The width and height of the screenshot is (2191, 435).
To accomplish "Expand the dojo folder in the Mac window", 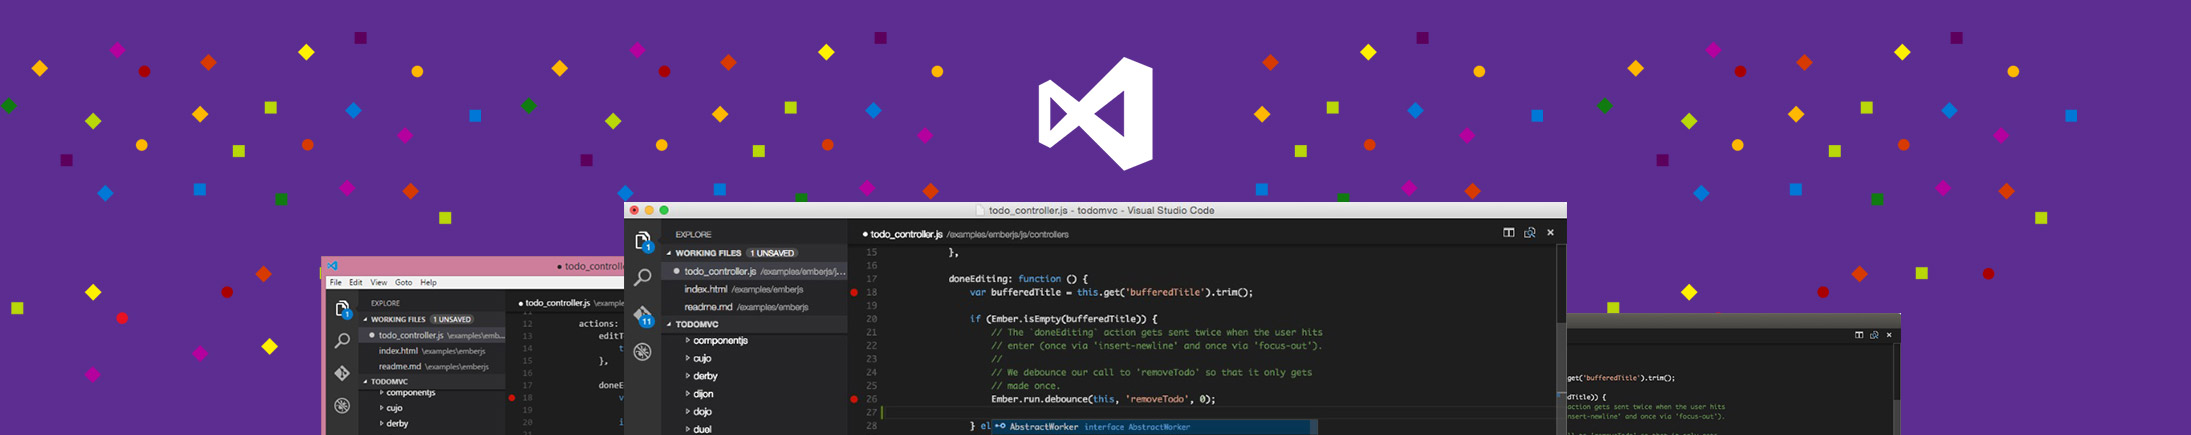I will [687, 411].
